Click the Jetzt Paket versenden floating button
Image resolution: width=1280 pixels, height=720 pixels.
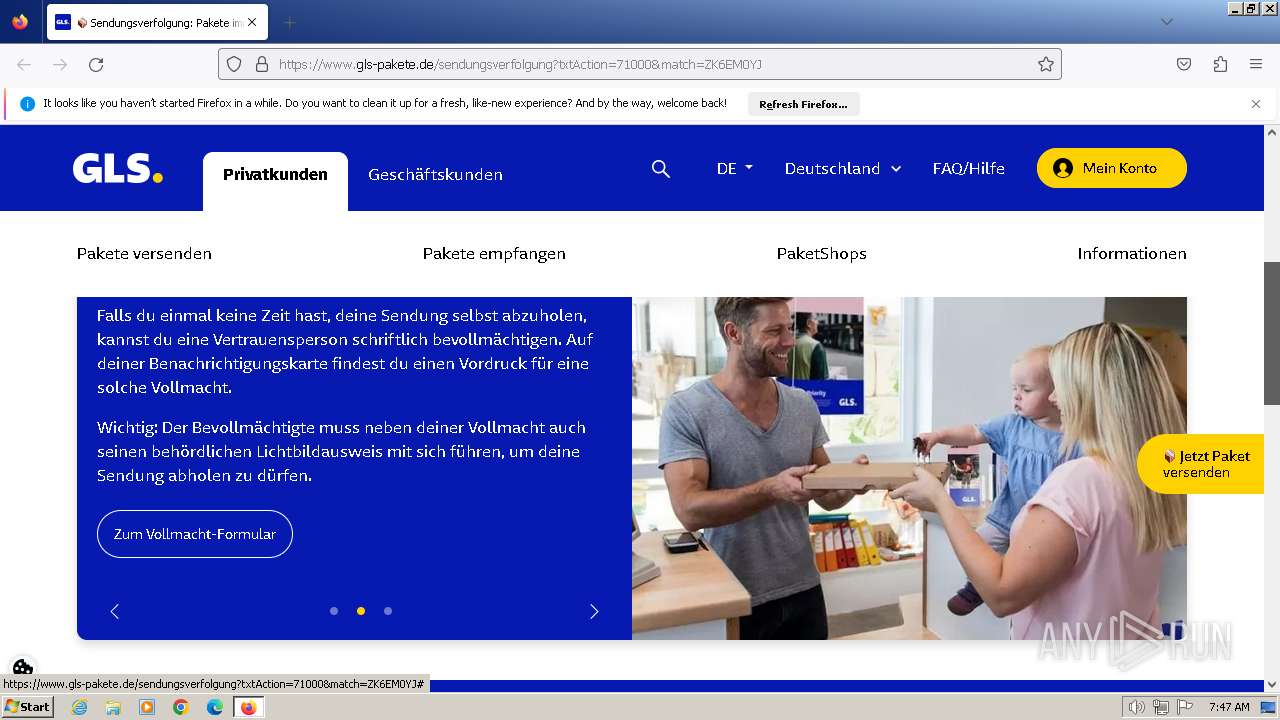pos(1202,464)
